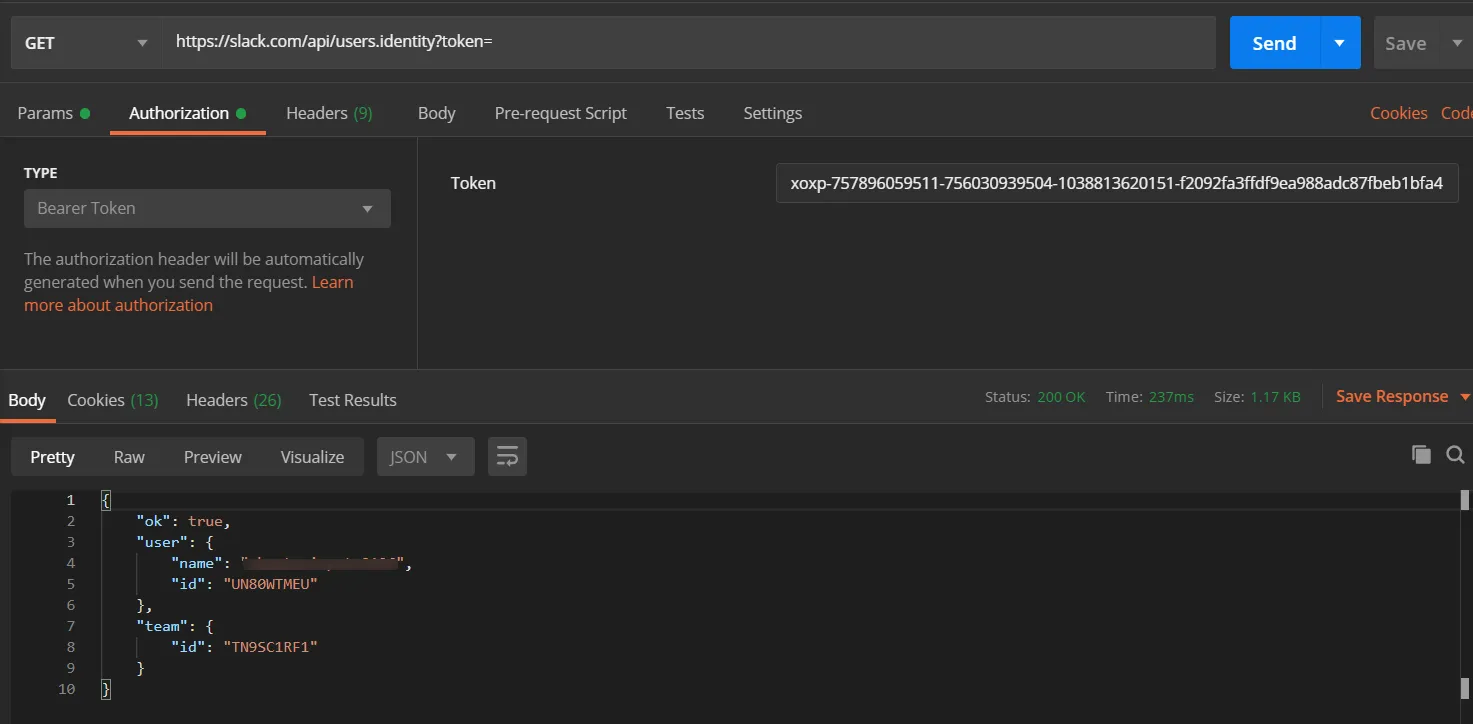The height and width of the screenshot is (724, 1473).
Task: Switch to Pre-request Script tab
Action: (560, 113)
